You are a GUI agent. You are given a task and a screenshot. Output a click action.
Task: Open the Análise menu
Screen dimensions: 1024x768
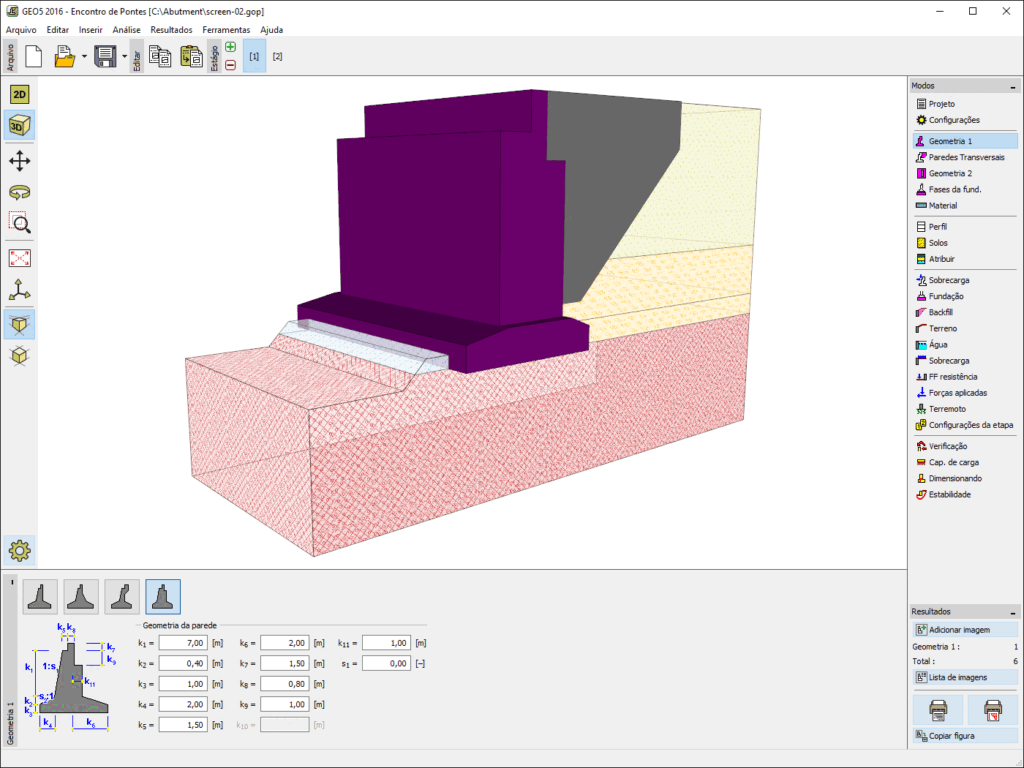click(x=127, y=30)
